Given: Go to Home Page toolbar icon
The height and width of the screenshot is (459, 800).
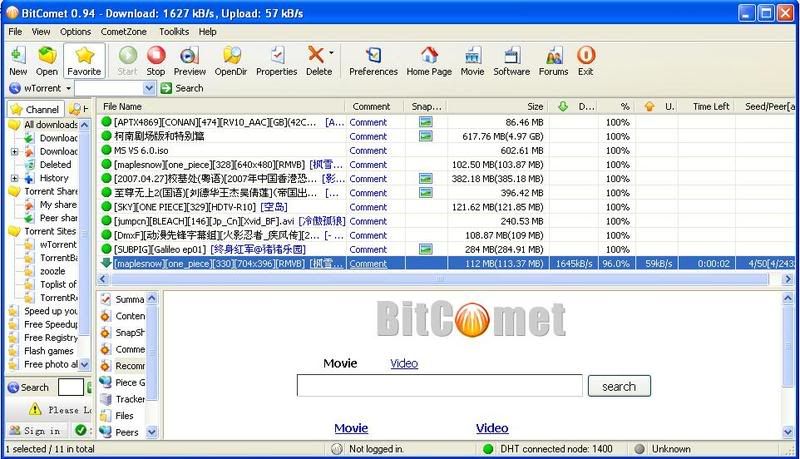Looking at the screenshot, I should [429, 55].
